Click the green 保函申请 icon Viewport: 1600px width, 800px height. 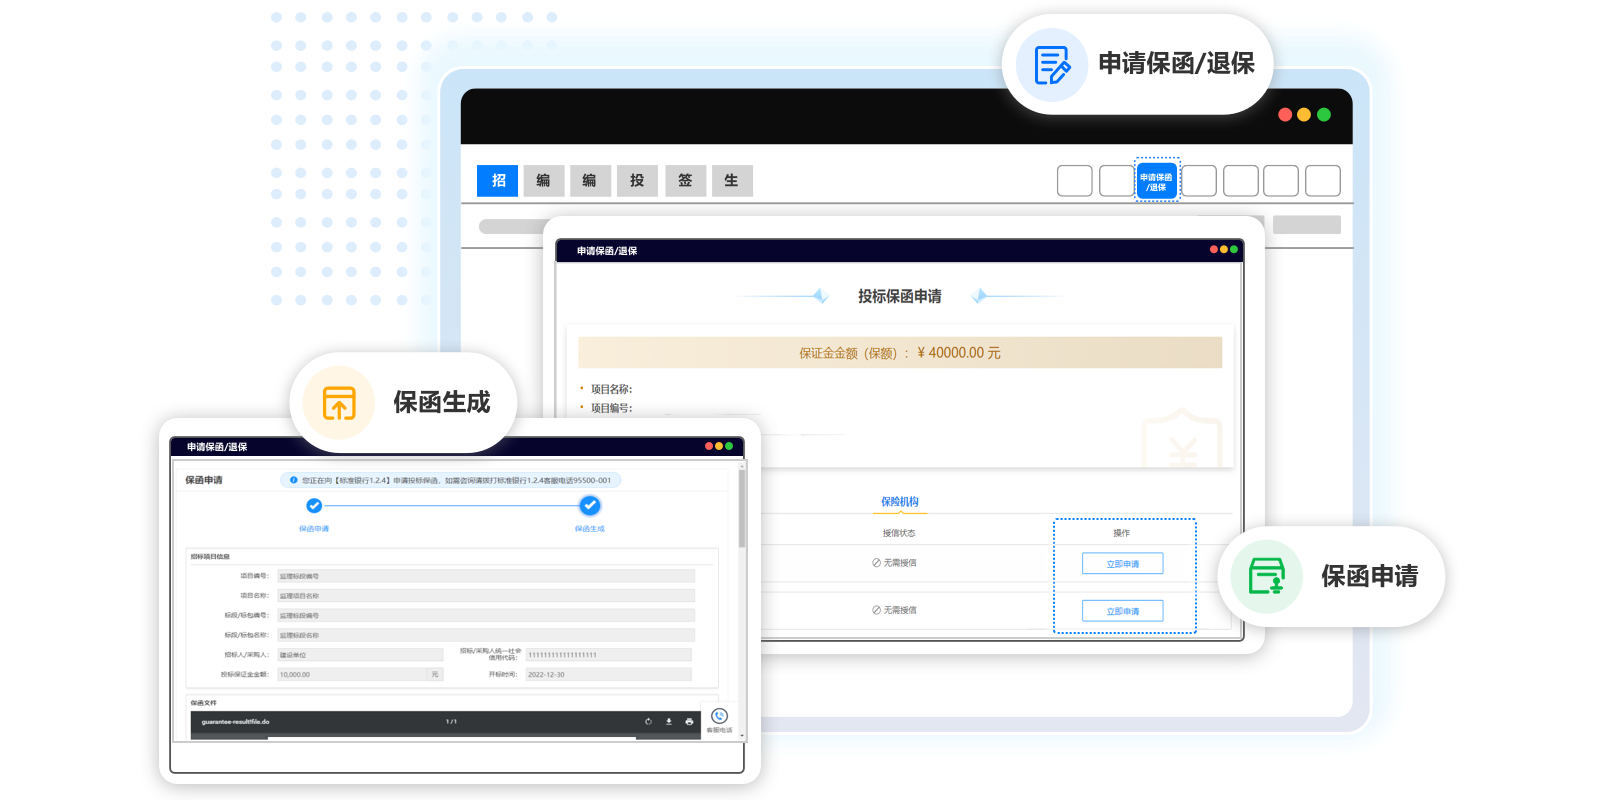point(1266,576)
